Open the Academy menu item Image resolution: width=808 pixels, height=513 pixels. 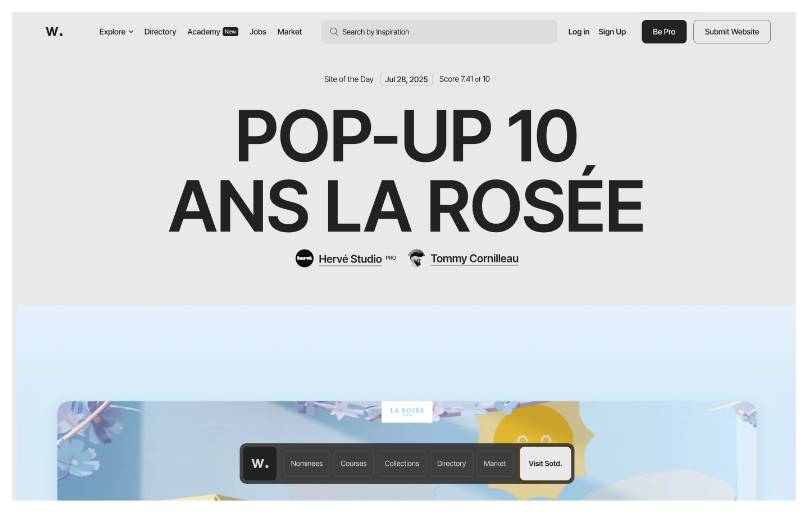[204, 32]
